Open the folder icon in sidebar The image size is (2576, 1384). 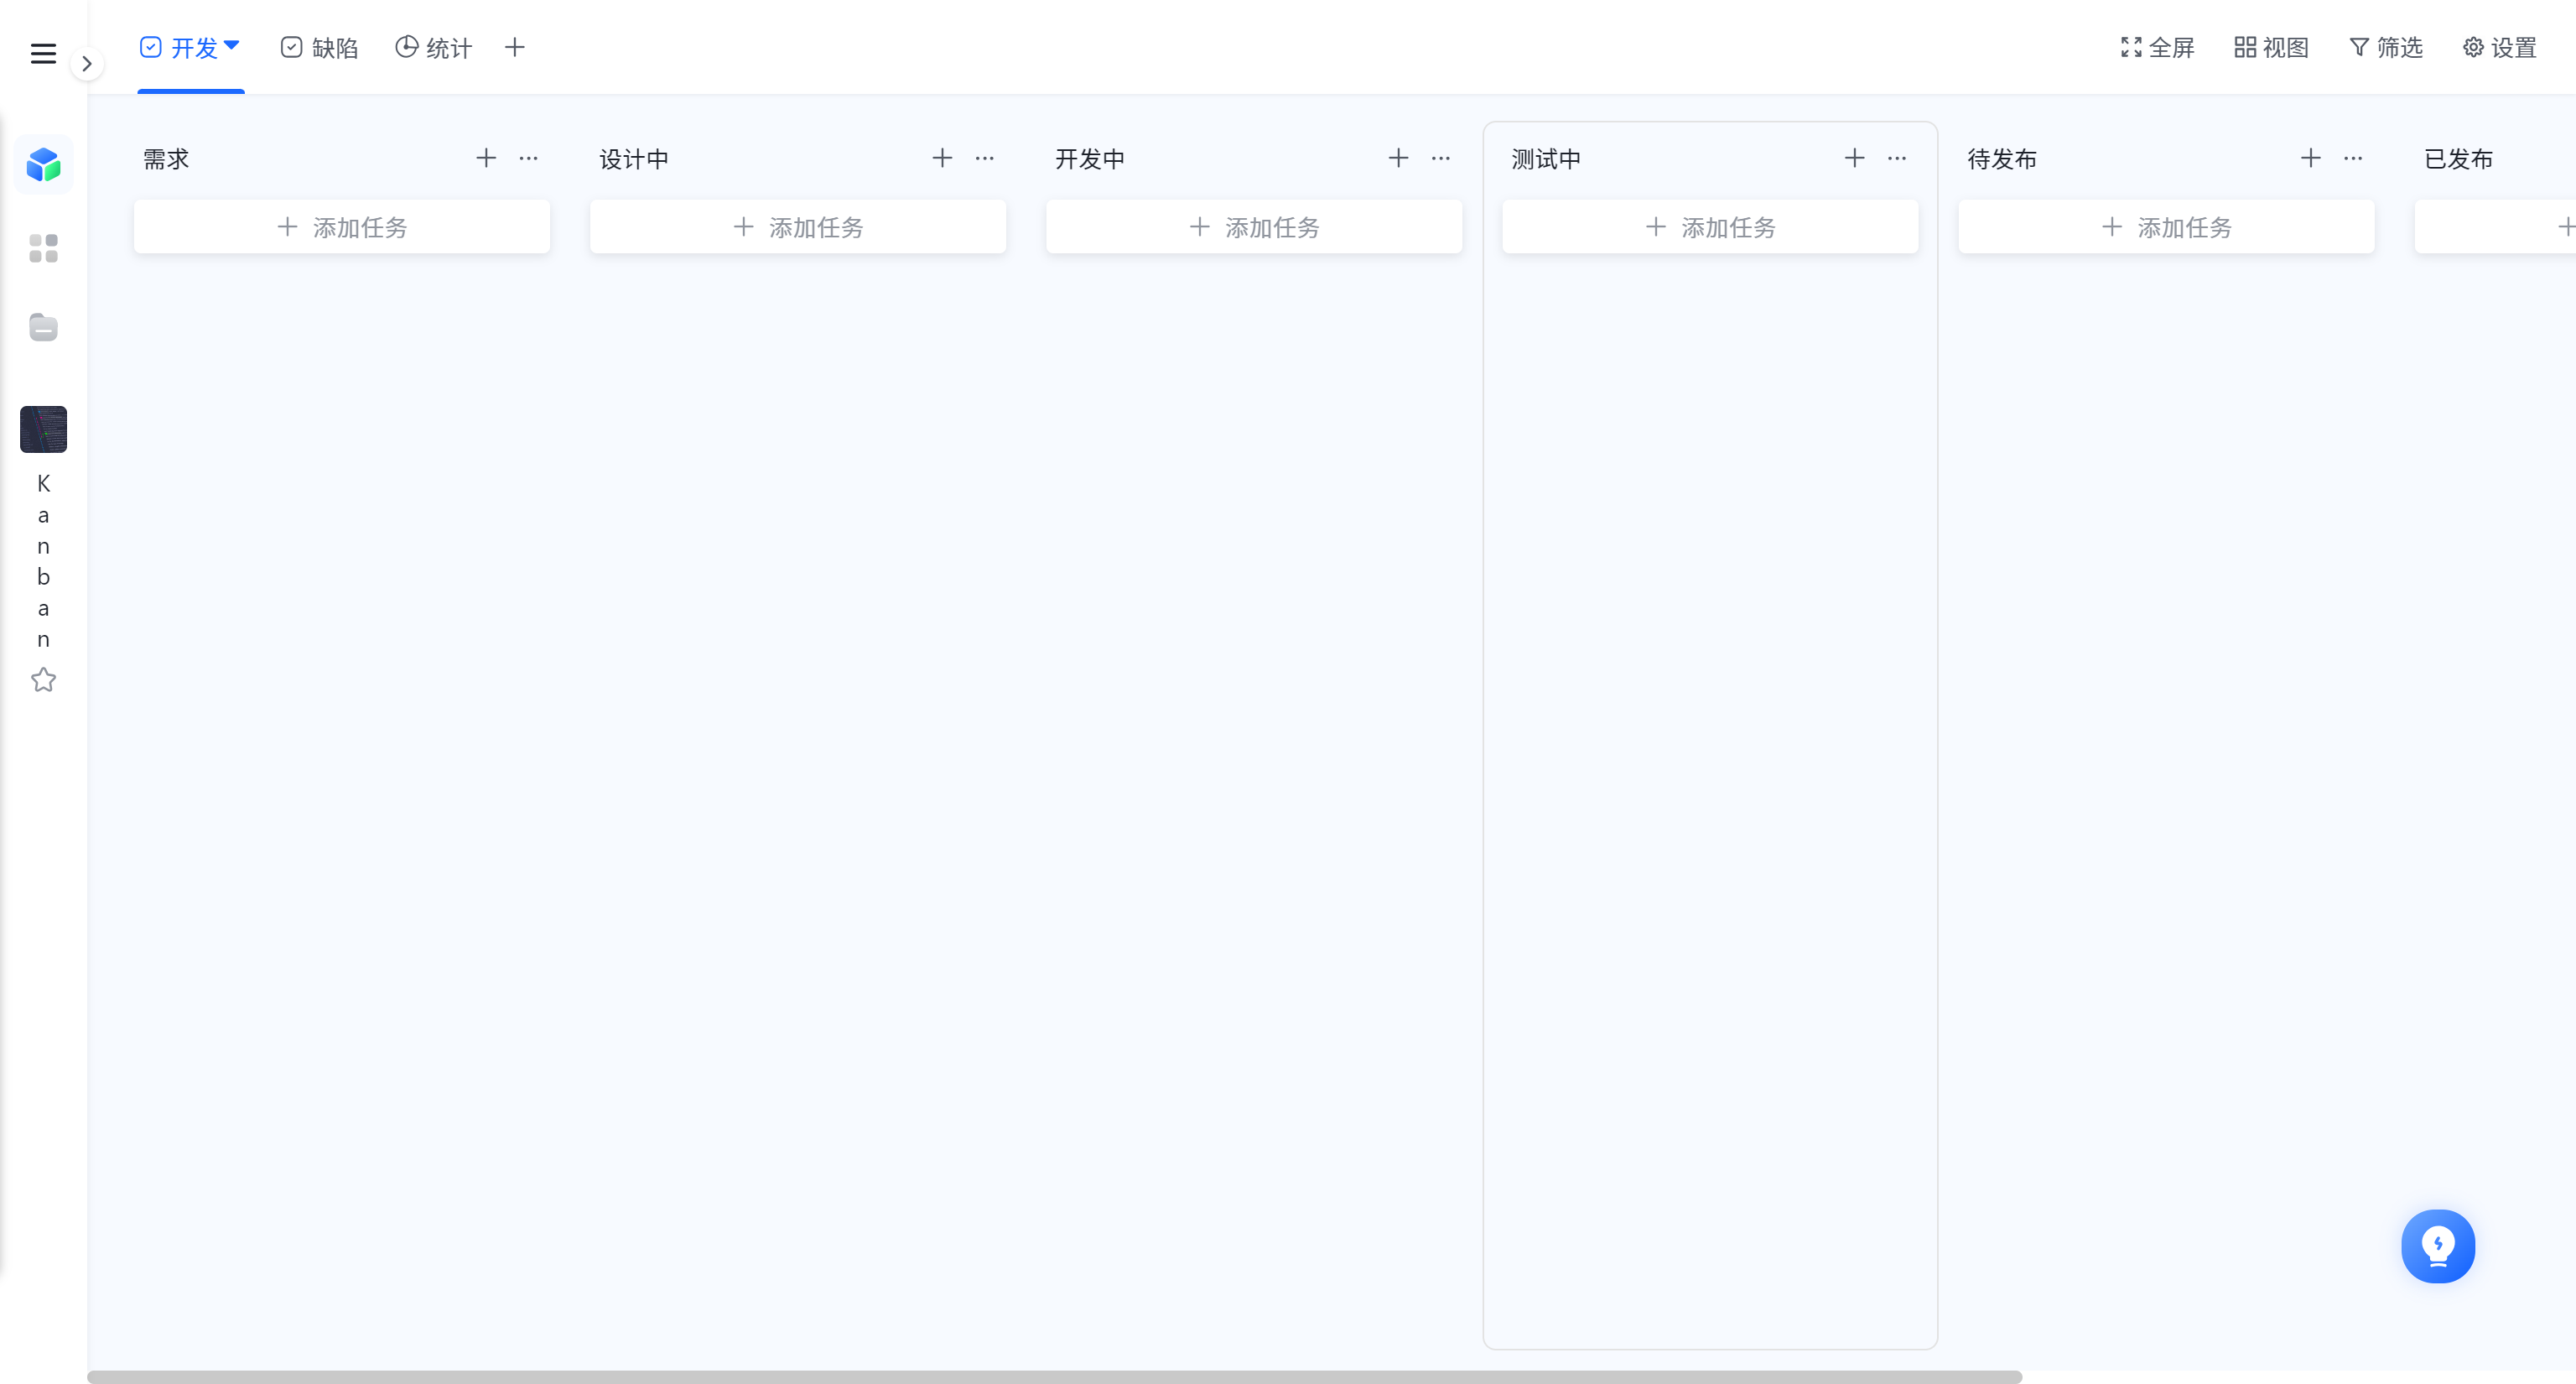[x=43, y=327]
